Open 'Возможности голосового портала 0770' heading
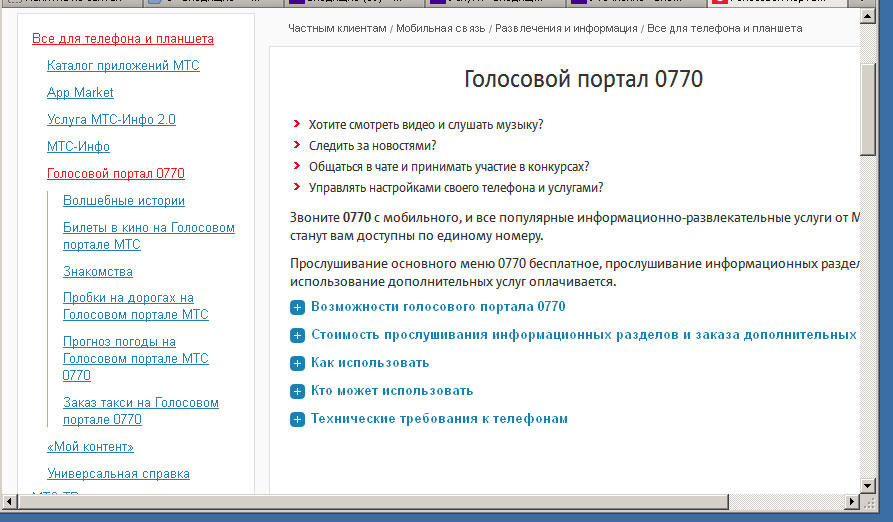The height and width of the screenshot is (522, 893). click(438, 307)
